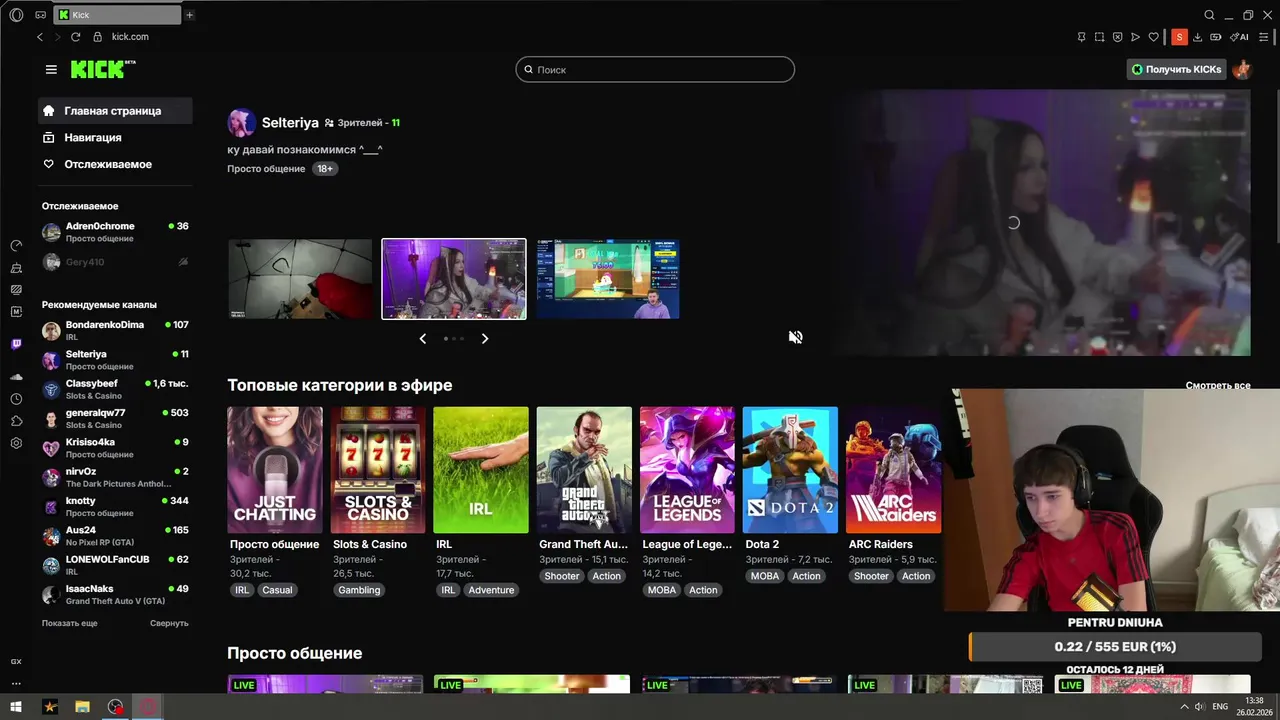Open the ARC Raiders category card
The width and height of the screenshot is (1280, 720).
coord(893,470)
